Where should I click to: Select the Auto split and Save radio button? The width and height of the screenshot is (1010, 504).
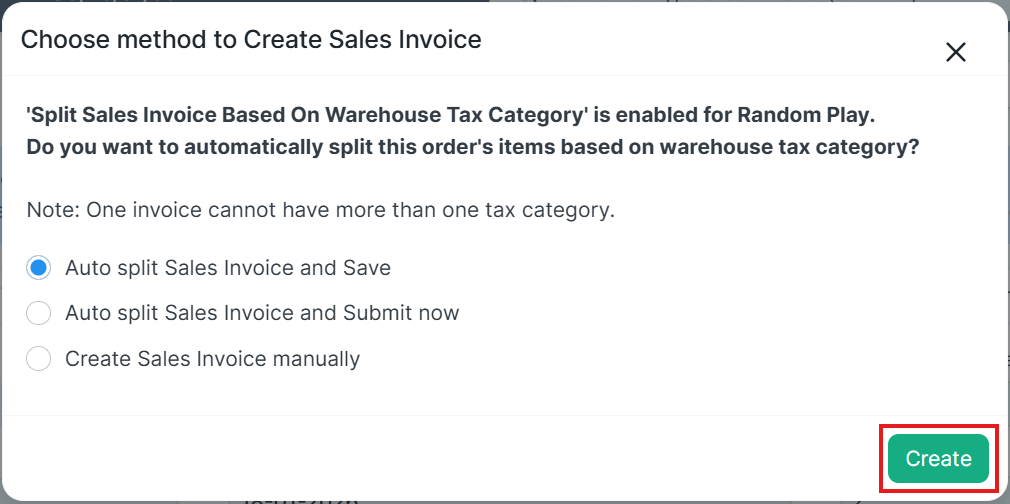tap(38, 268)
